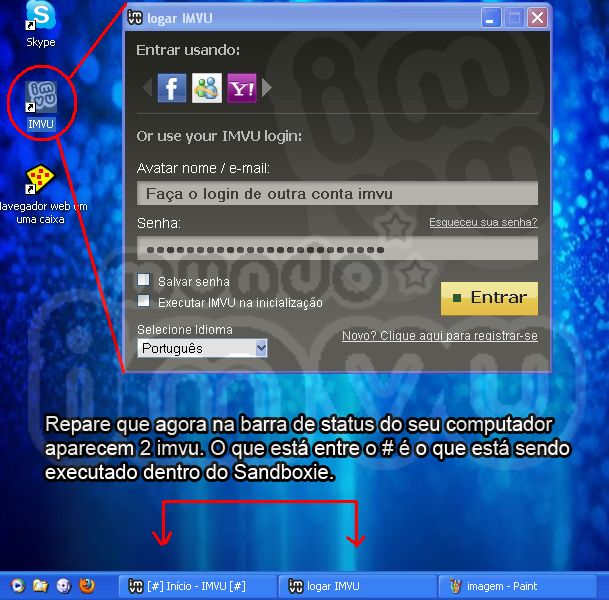Select the Skype desktop shortcut
609x600 pixels.
(41, 24)
